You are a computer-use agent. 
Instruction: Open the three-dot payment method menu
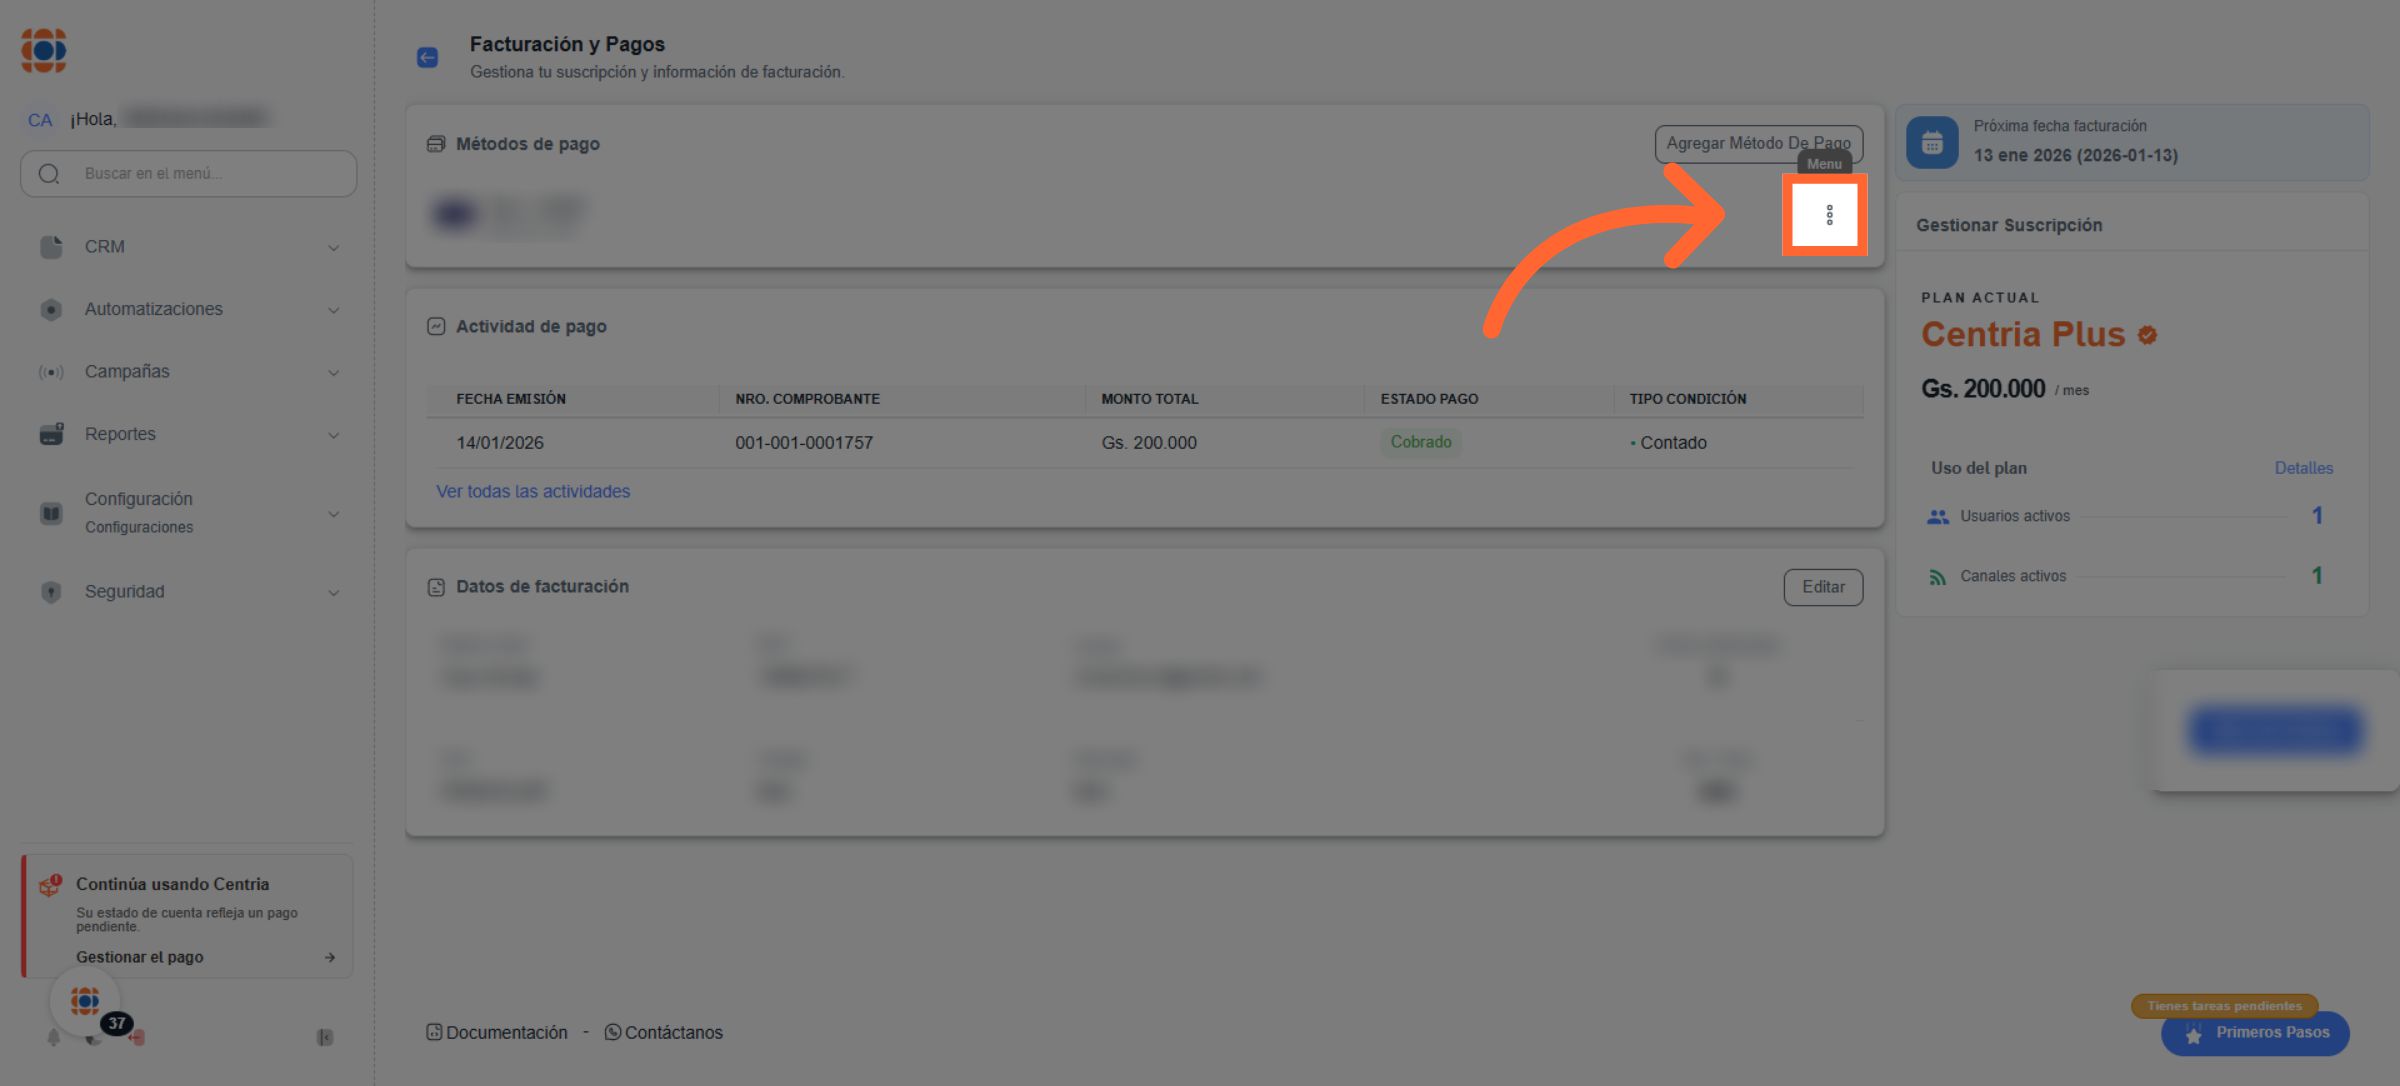pyautogui.click(x=1829, y=215)
